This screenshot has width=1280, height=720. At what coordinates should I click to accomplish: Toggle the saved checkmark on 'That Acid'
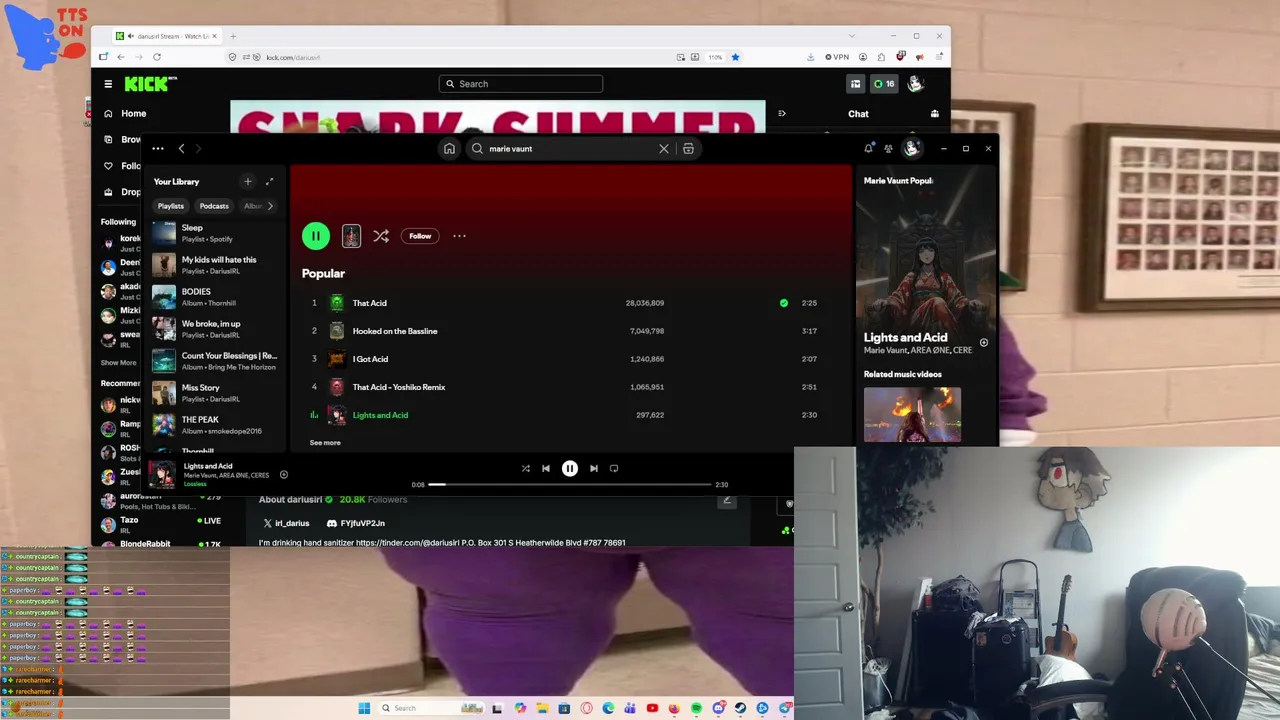(784, 303)
